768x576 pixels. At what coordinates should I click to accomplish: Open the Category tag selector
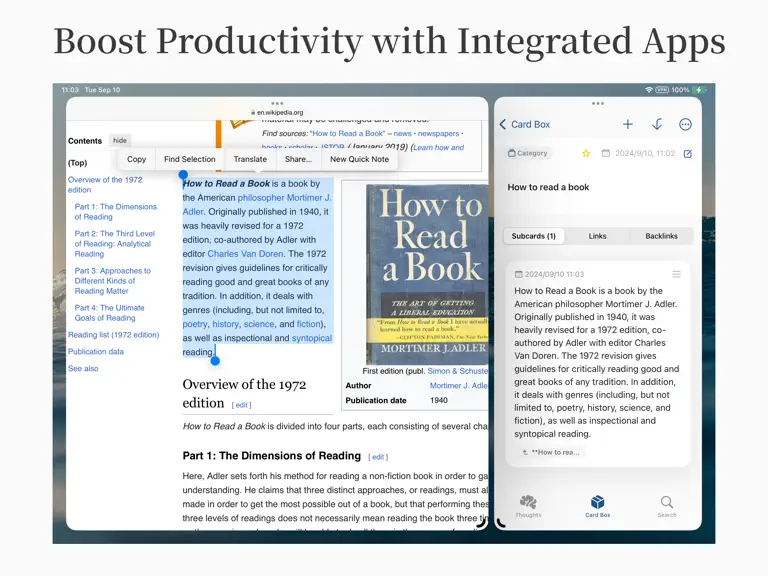pyautogui.click(x=528, y=153)
